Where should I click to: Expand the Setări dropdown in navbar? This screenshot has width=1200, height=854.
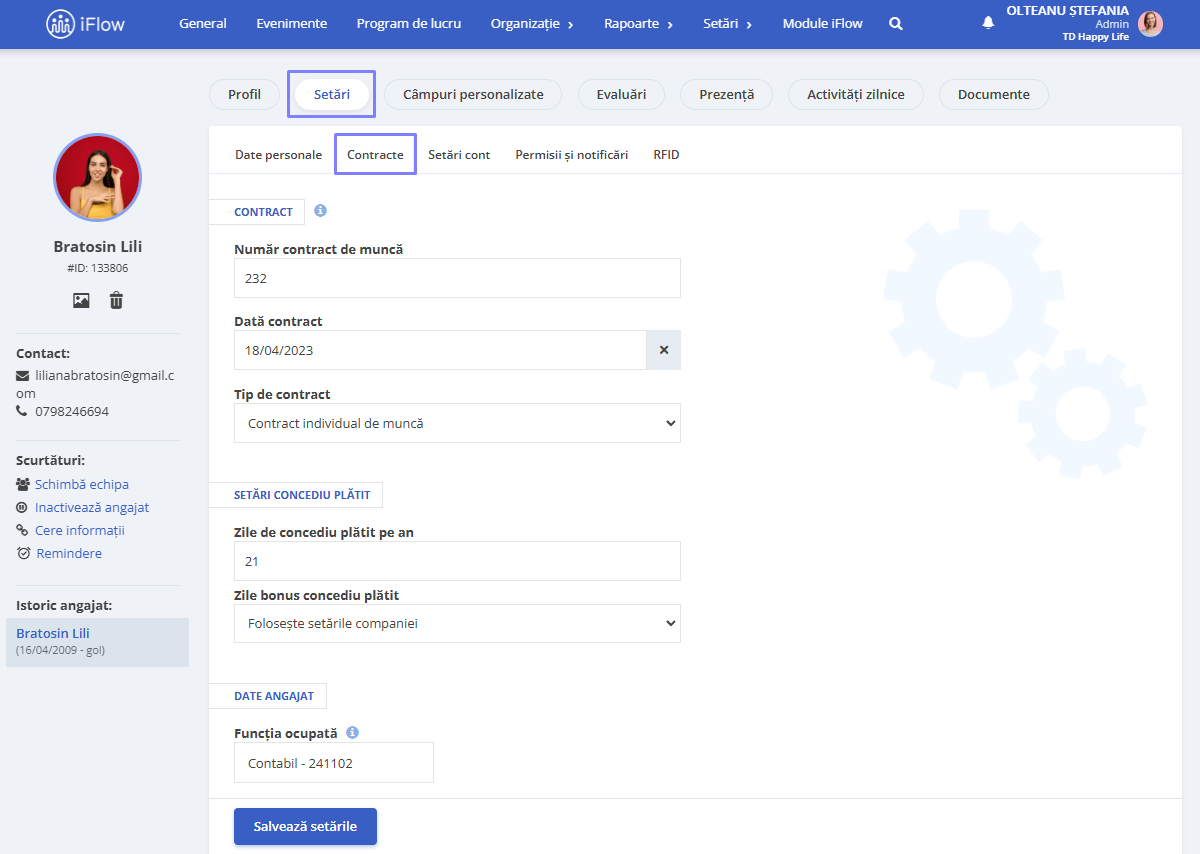point(728,23)
